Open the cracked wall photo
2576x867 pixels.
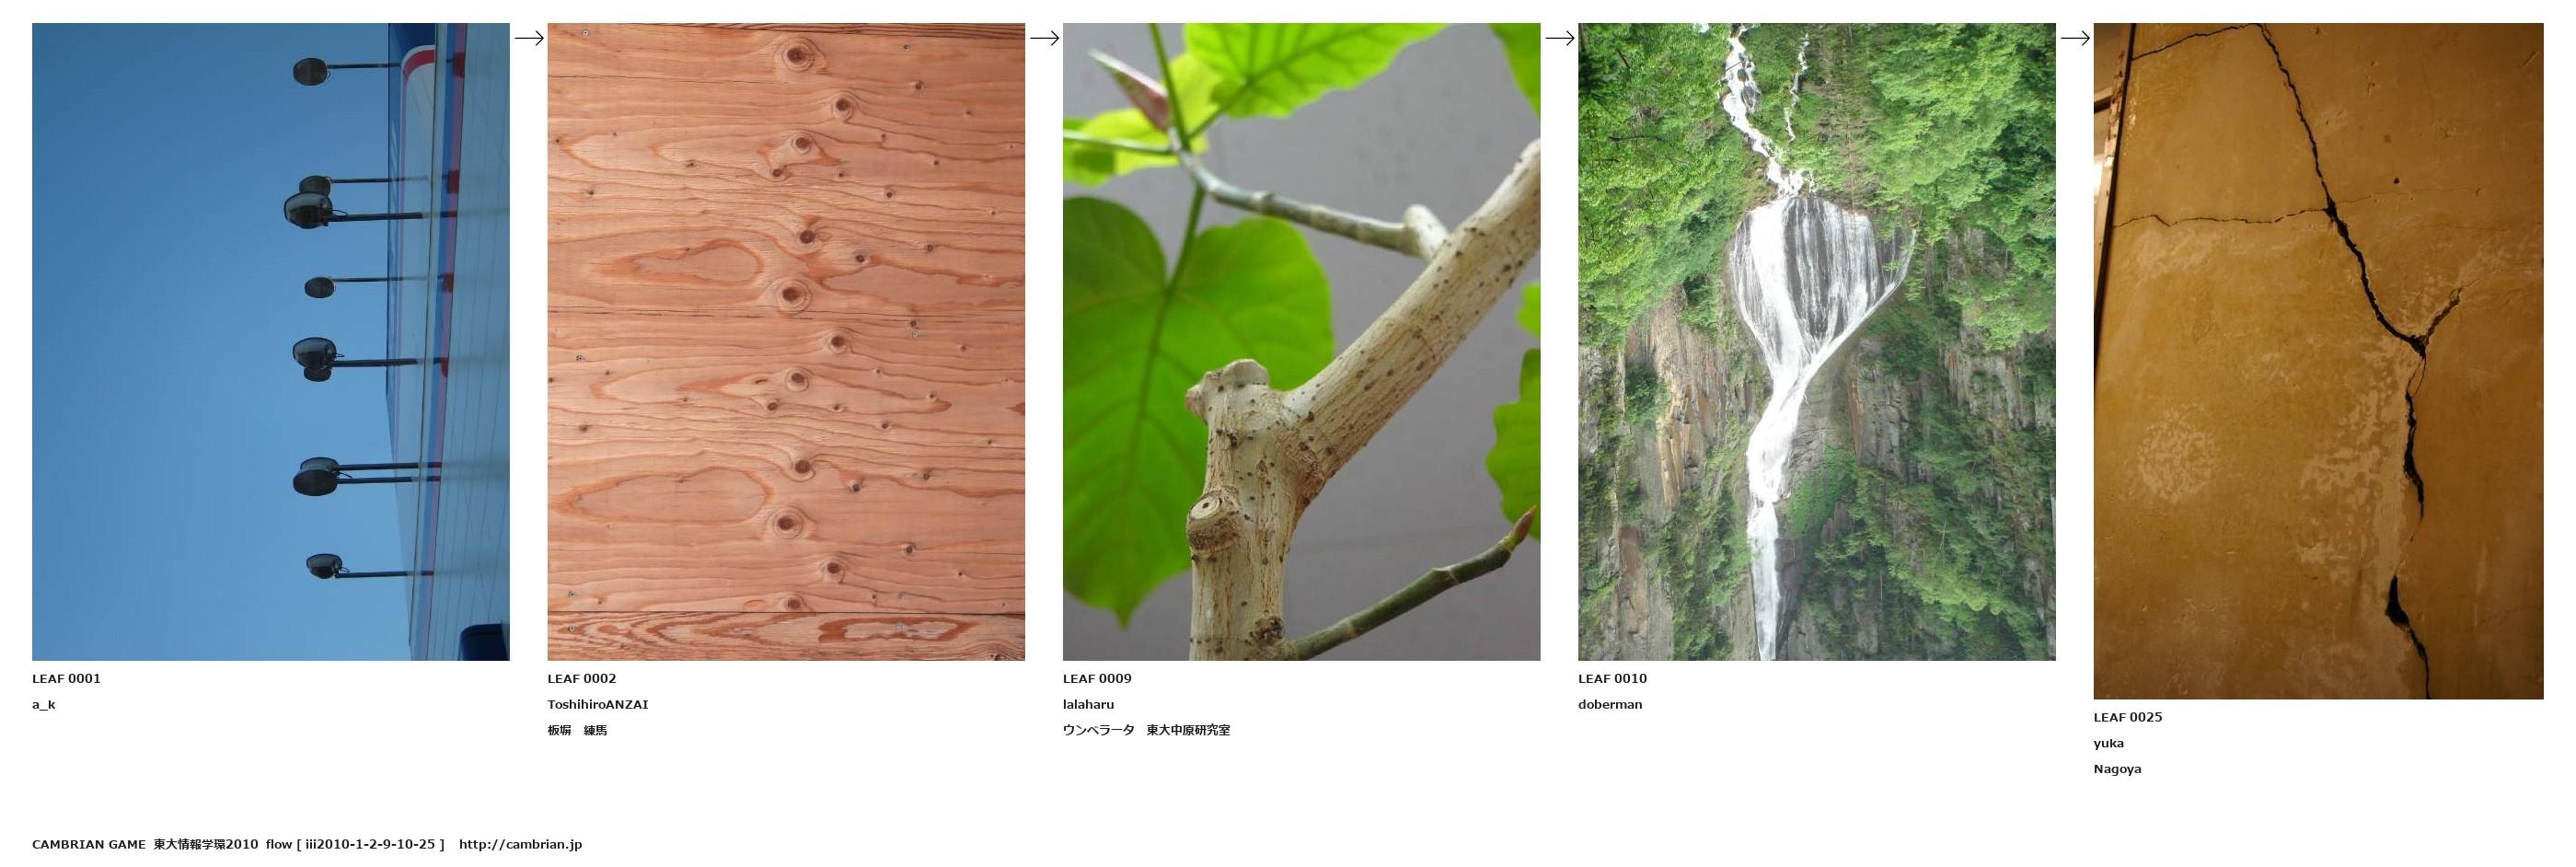click(x=2318, y=361)
